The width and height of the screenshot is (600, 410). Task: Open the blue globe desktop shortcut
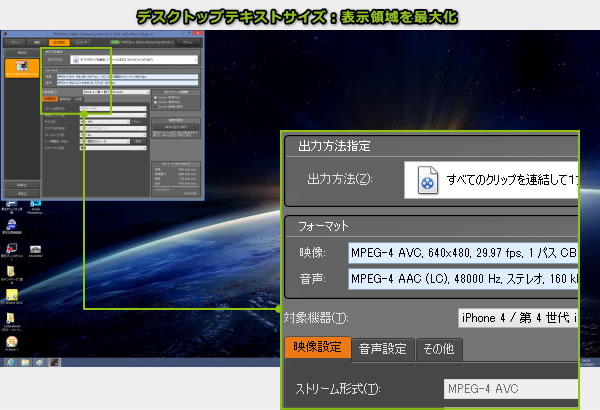pos(11,225)
